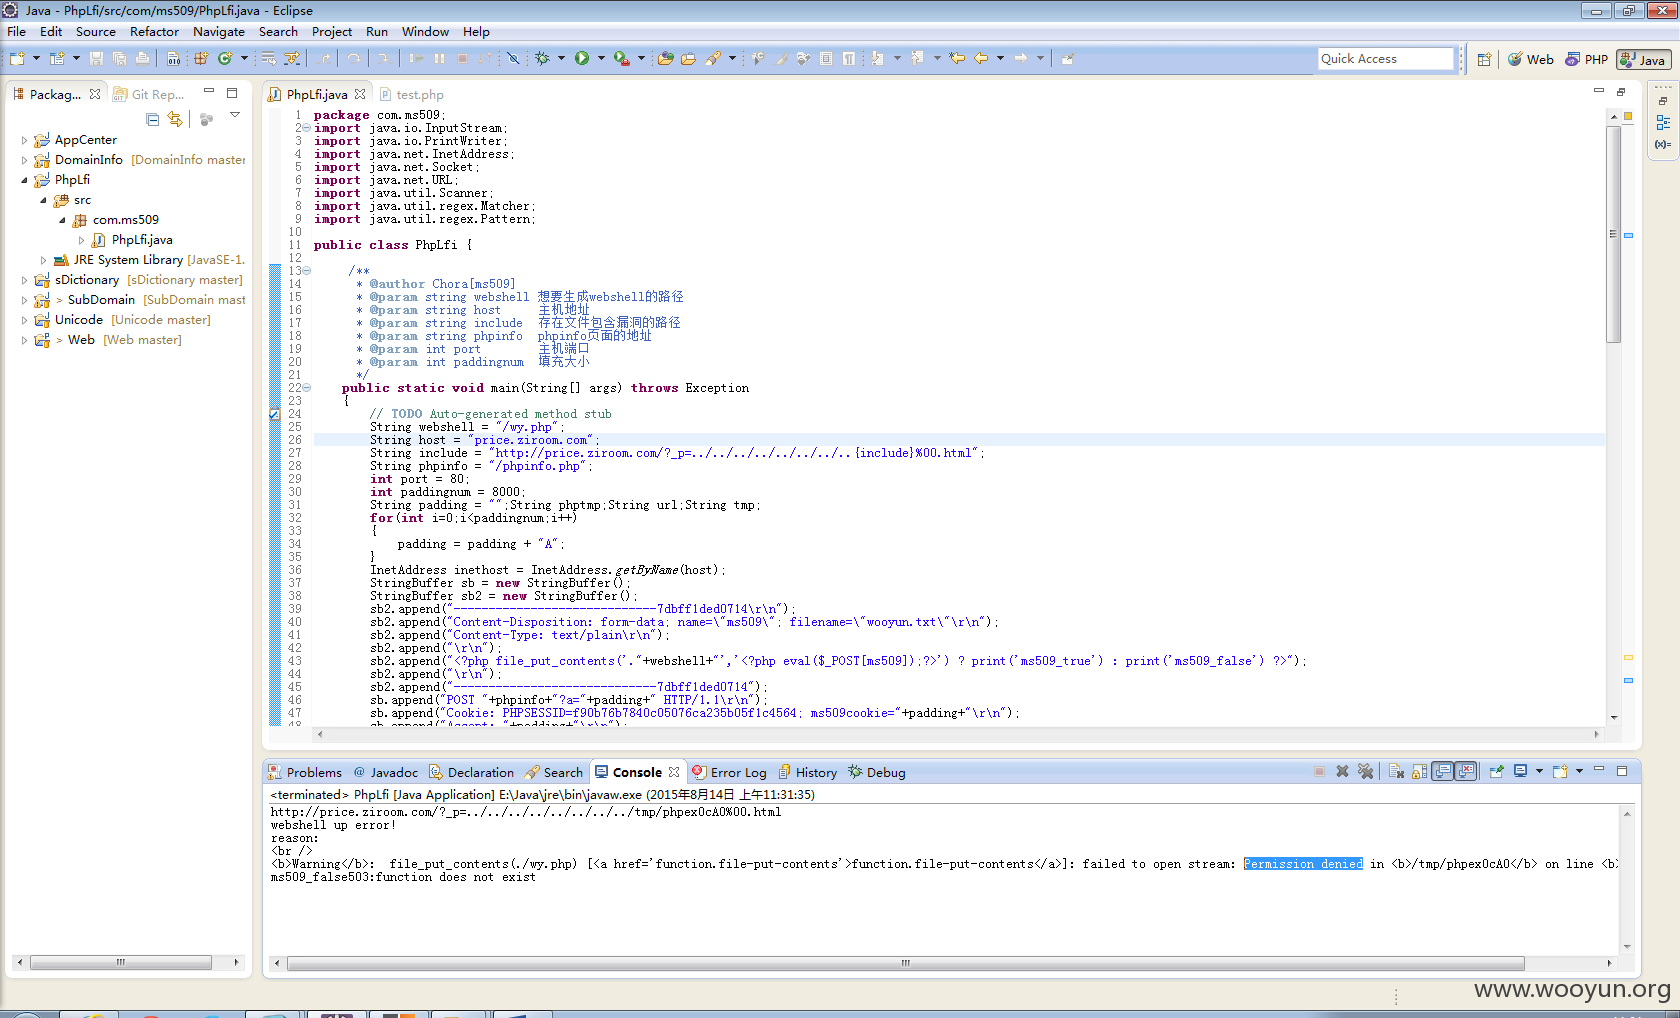Run the program with green Run button
The image size is (1680, 1018).
click(582, 59)
